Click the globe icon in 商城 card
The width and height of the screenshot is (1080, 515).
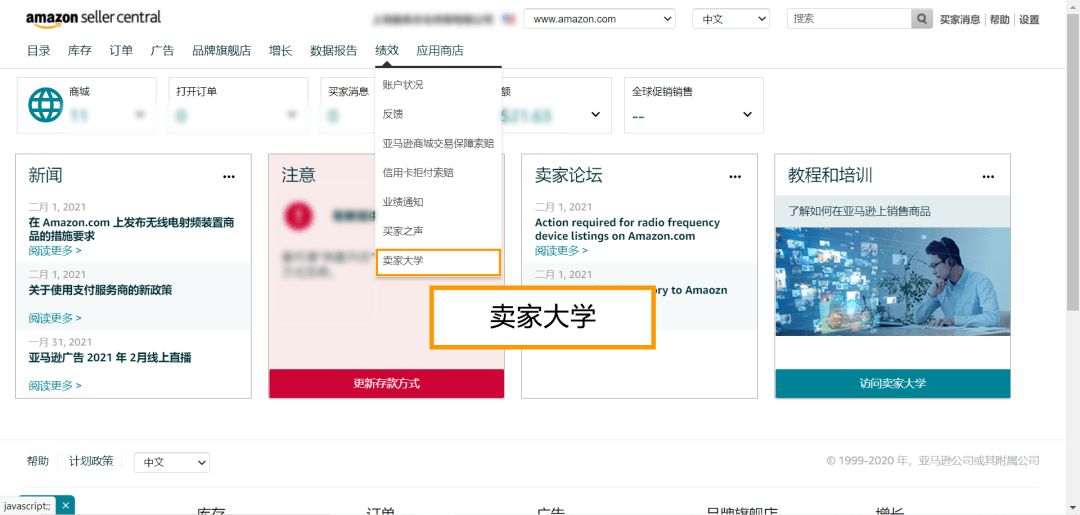pyautogui.click(x=45, y=105)
